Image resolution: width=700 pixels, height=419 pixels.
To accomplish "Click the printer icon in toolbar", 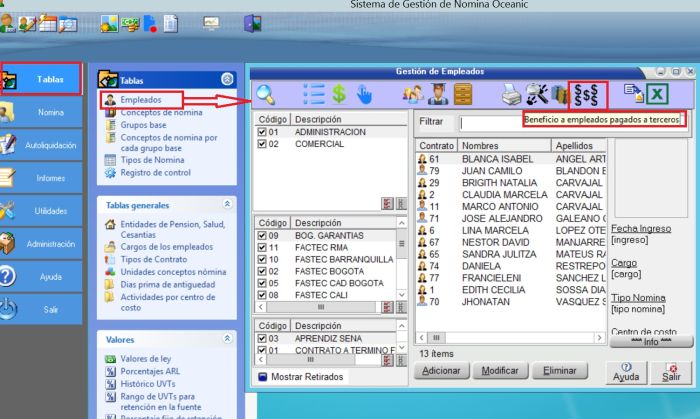I will tap(511, 95).
